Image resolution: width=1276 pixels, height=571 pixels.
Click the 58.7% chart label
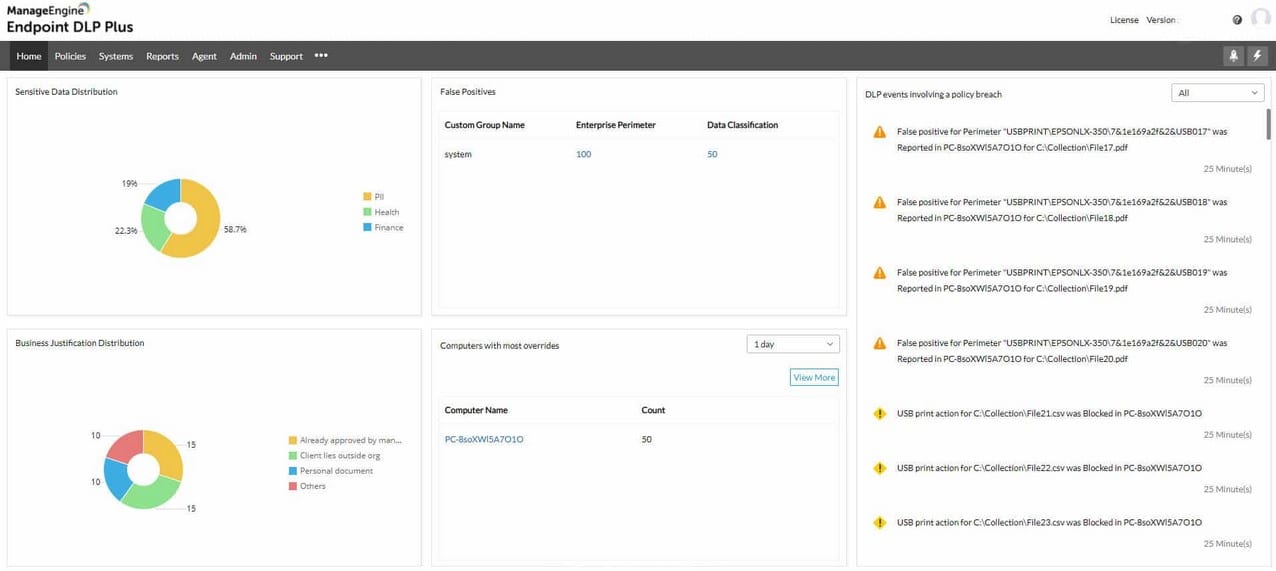(x=235, y=229)
